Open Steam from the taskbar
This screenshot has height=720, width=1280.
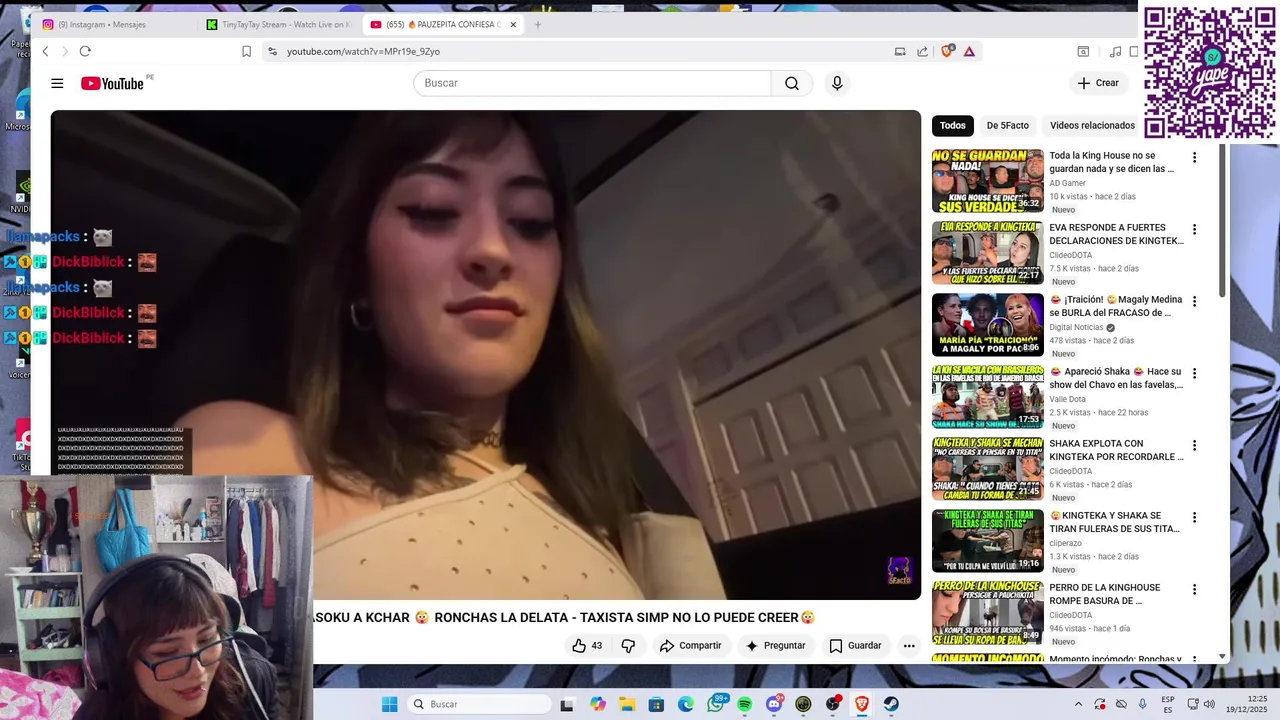(x=891, y=704)
